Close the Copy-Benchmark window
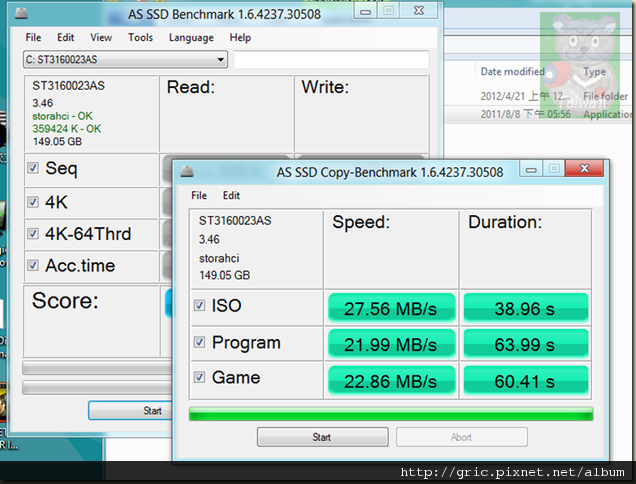 point(584,168)
